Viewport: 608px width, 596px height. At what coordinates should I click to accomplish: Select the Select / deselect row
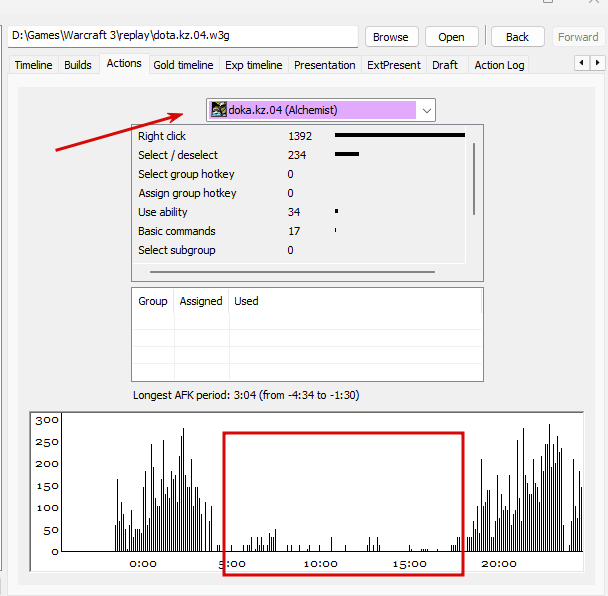(x=299, y=155)
